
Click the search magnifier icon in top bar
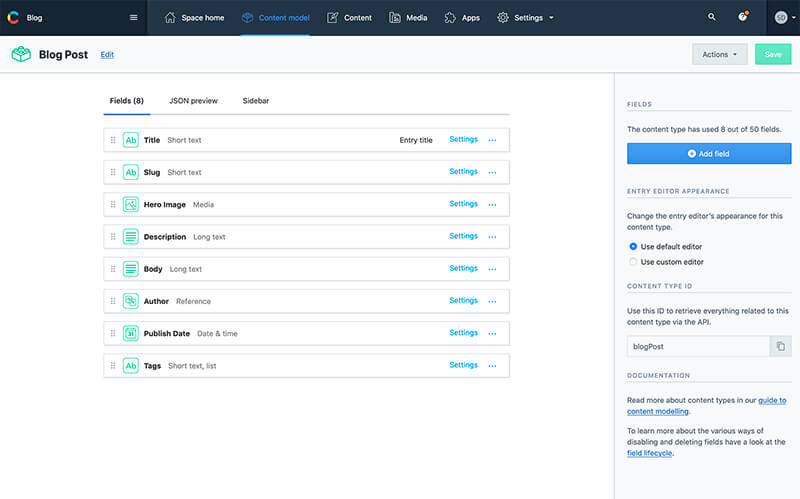point(712,17)
